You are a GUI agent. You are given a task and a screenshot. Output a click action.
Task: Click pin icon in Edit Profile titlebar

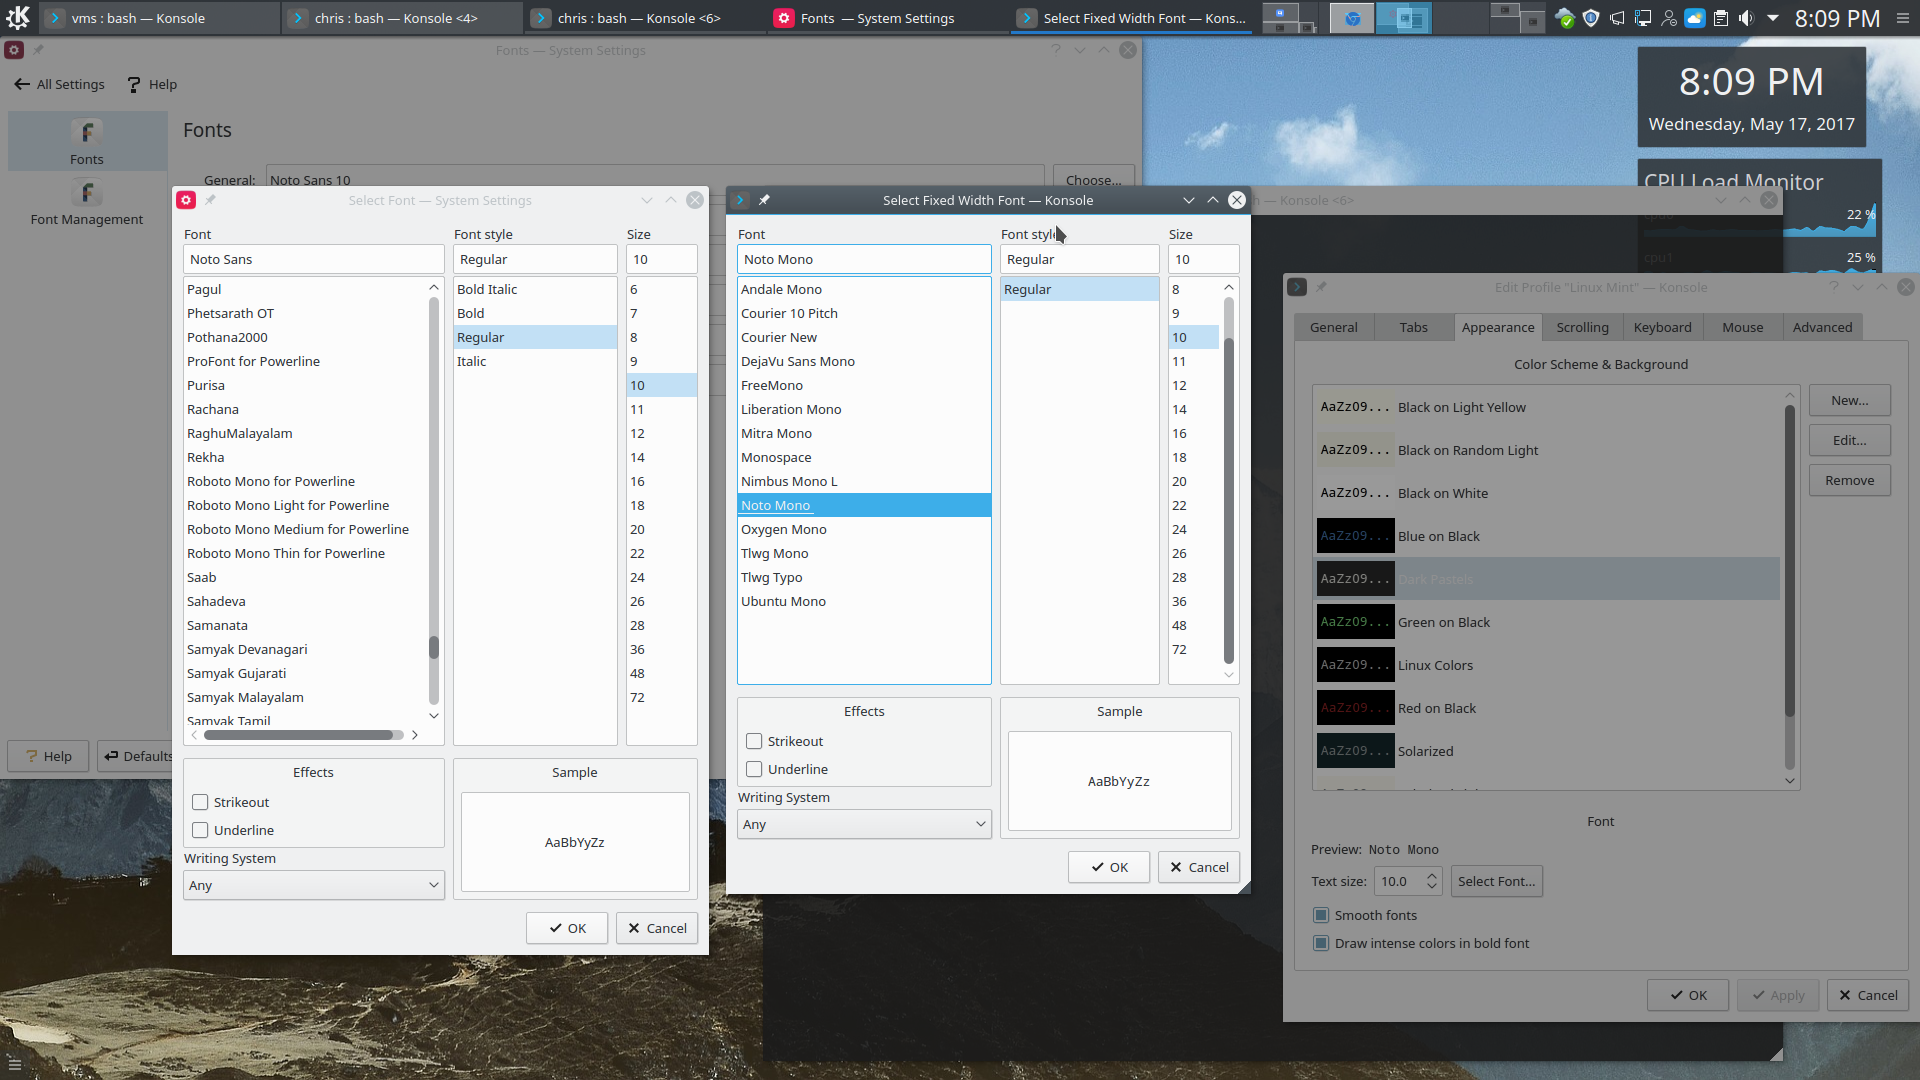(1321, 287)
